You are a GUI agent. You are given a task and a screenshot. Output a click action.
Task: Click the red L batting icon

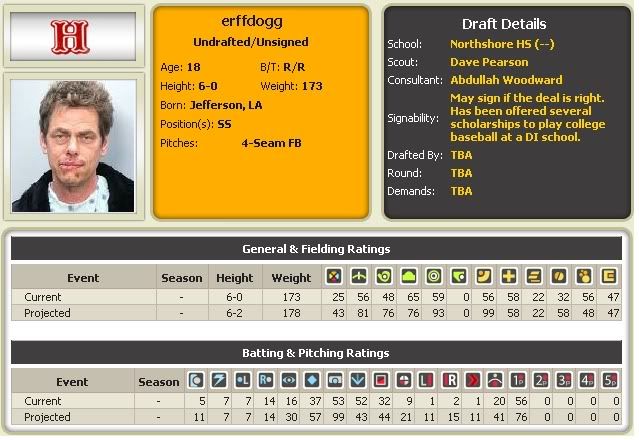pyautogui.click(x=426, y=381)
